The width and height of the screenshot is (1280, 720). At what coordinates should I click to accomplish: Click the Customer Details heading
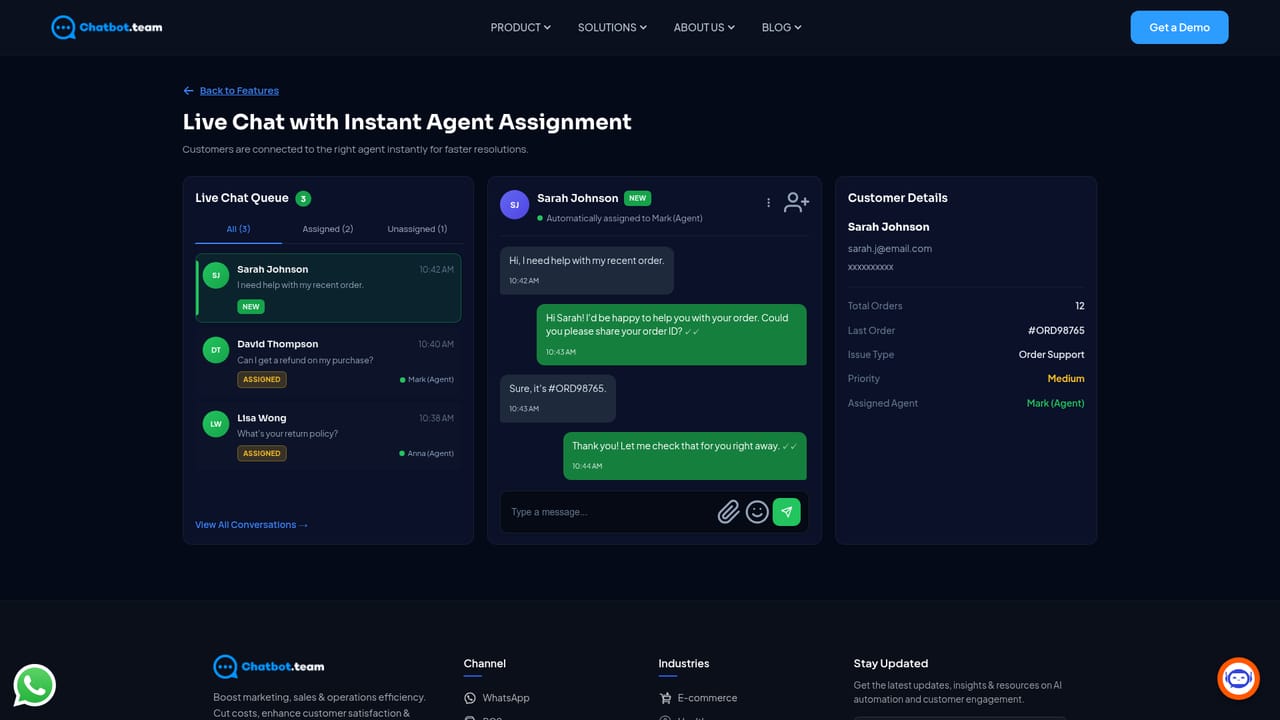point(898,198)
